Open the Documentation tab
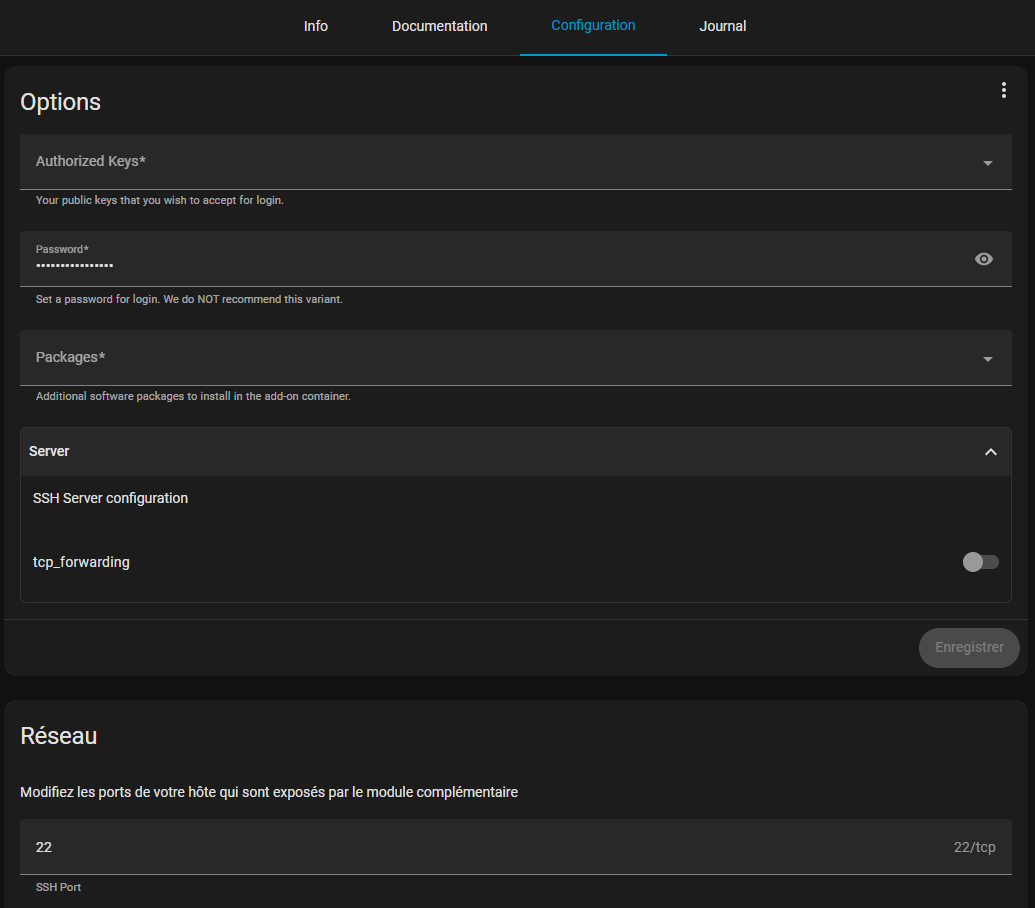 [x=439, y=26]
